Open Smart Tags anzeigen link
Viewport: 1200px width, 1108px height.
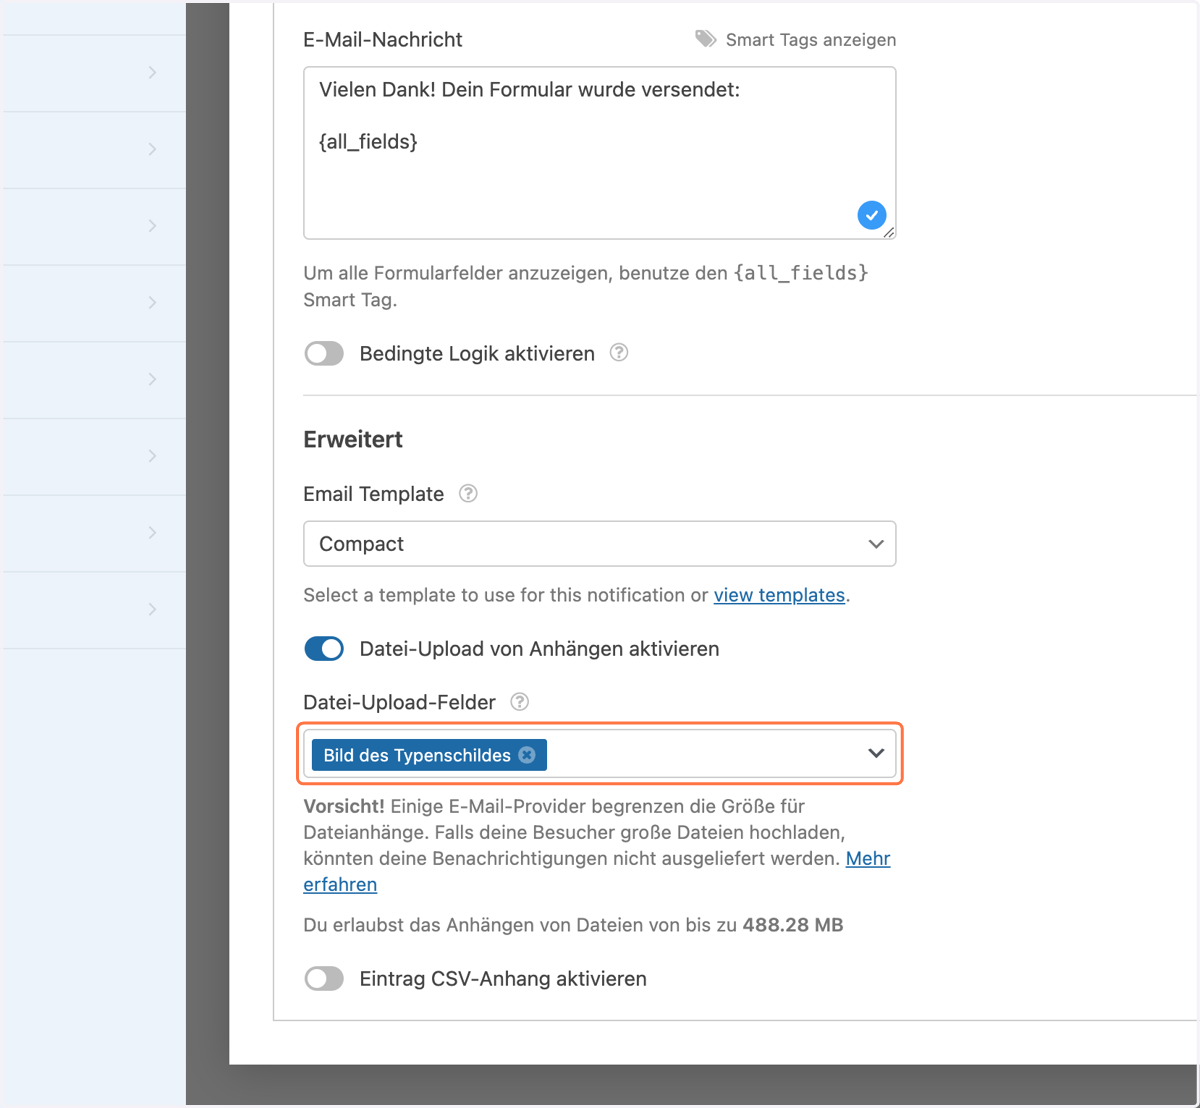tap(810, 40)
